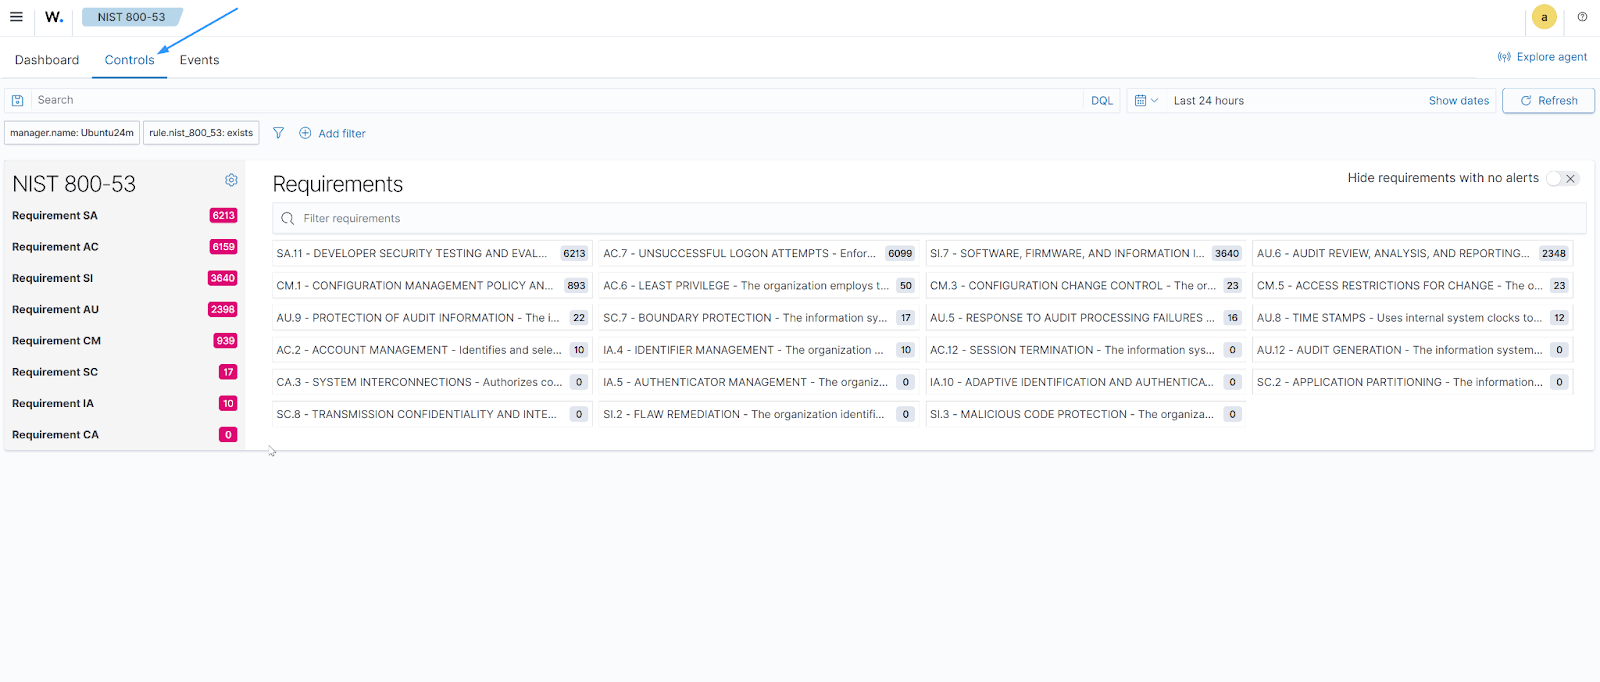Switch query language with DQL button

point(1102,101)
